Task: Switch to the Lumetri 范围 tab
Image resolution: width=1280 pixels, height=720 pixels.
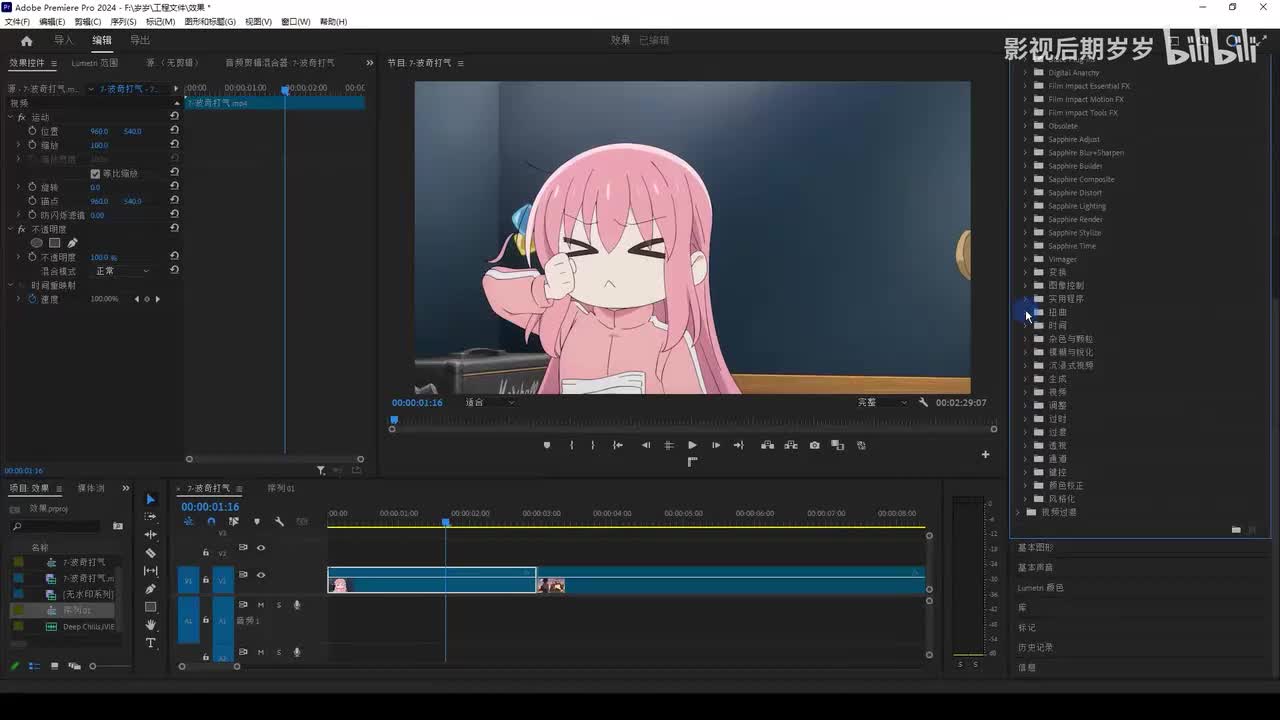Action: [94, 63]
